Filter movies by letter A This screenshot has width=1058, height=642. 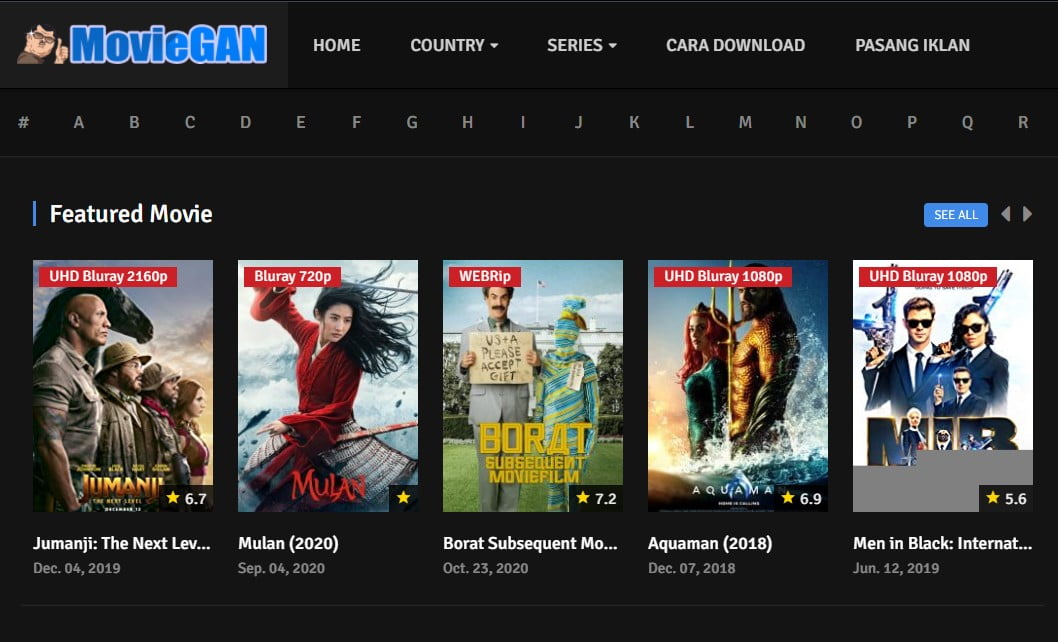pos(79,122)
